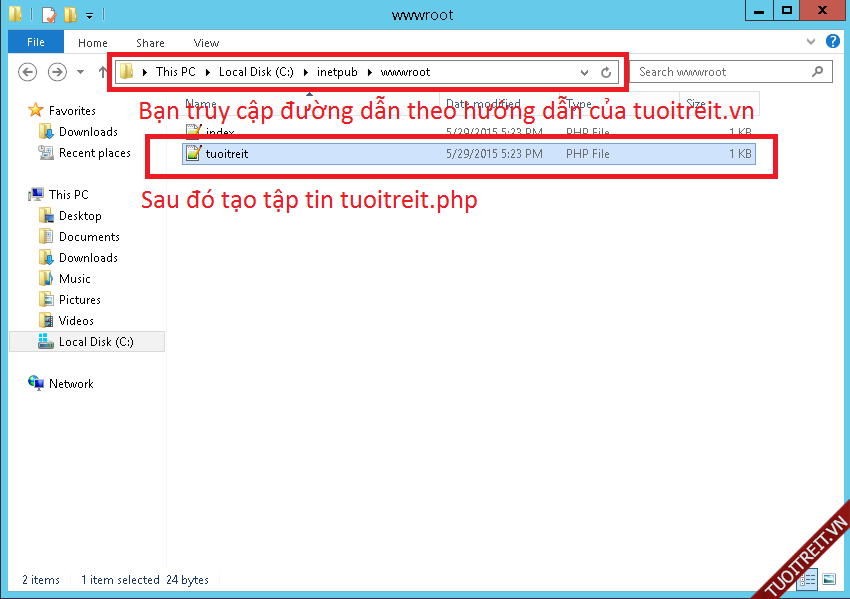
Task: Click the Up one level arrow
Action: click(103, 72)
